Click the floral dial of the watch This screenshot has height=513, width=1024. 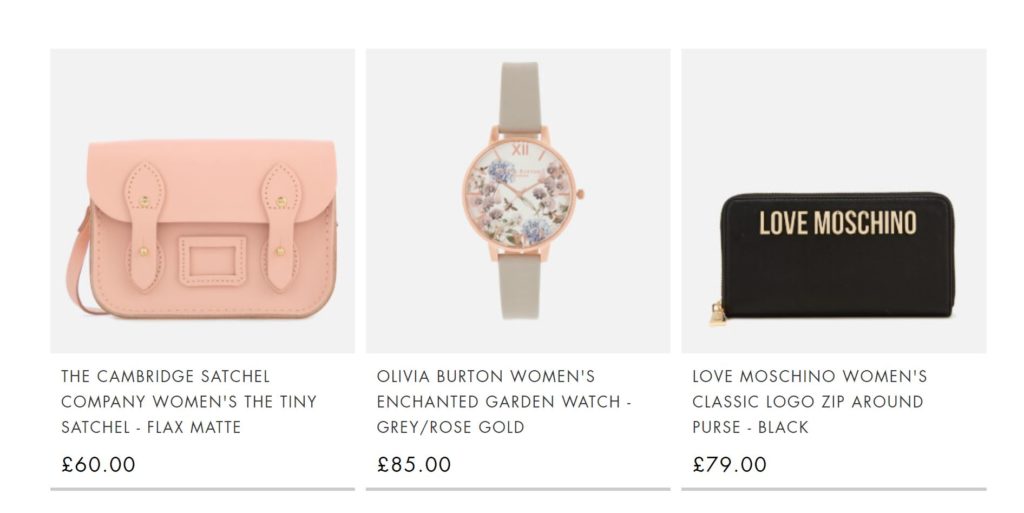pos(521,194)
